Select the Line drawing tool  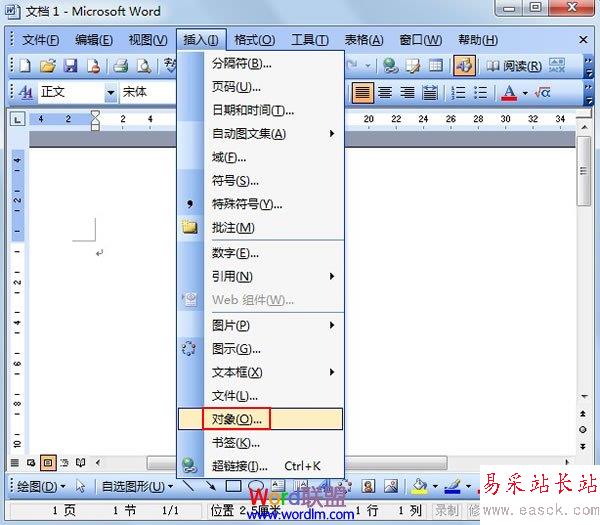188,486
